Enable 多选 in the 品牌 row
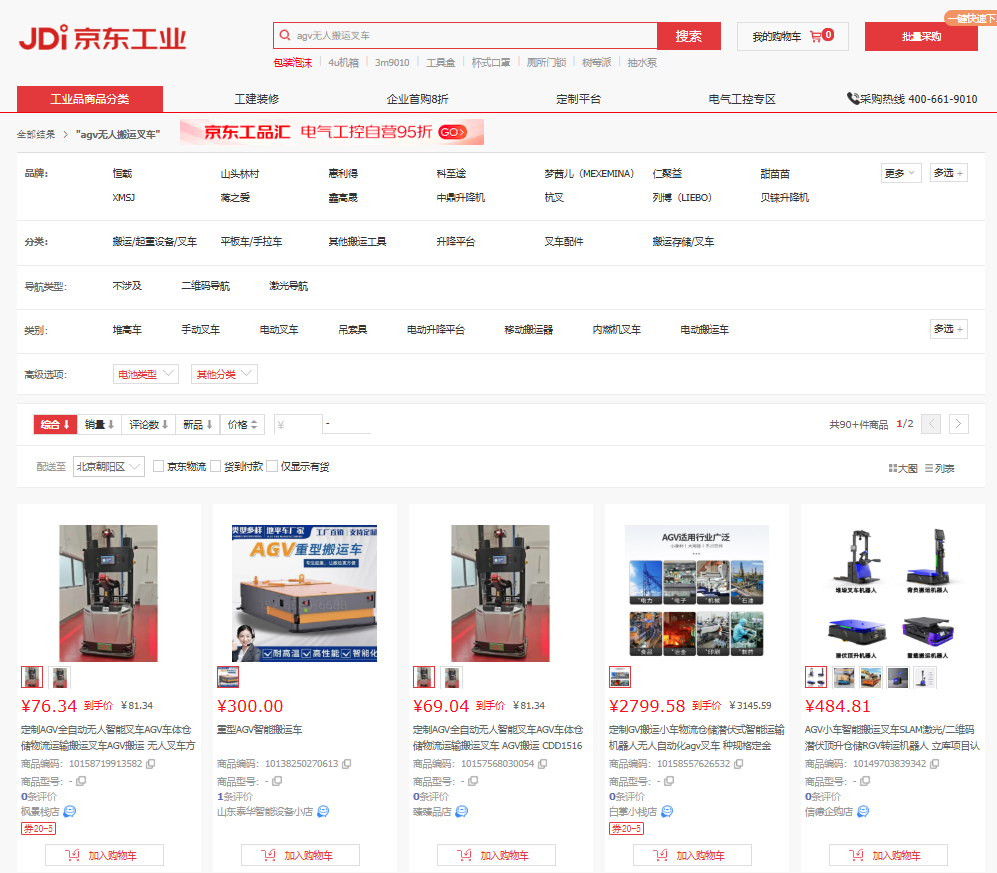Viewport: 997px width, 873px height. point(948,173)
